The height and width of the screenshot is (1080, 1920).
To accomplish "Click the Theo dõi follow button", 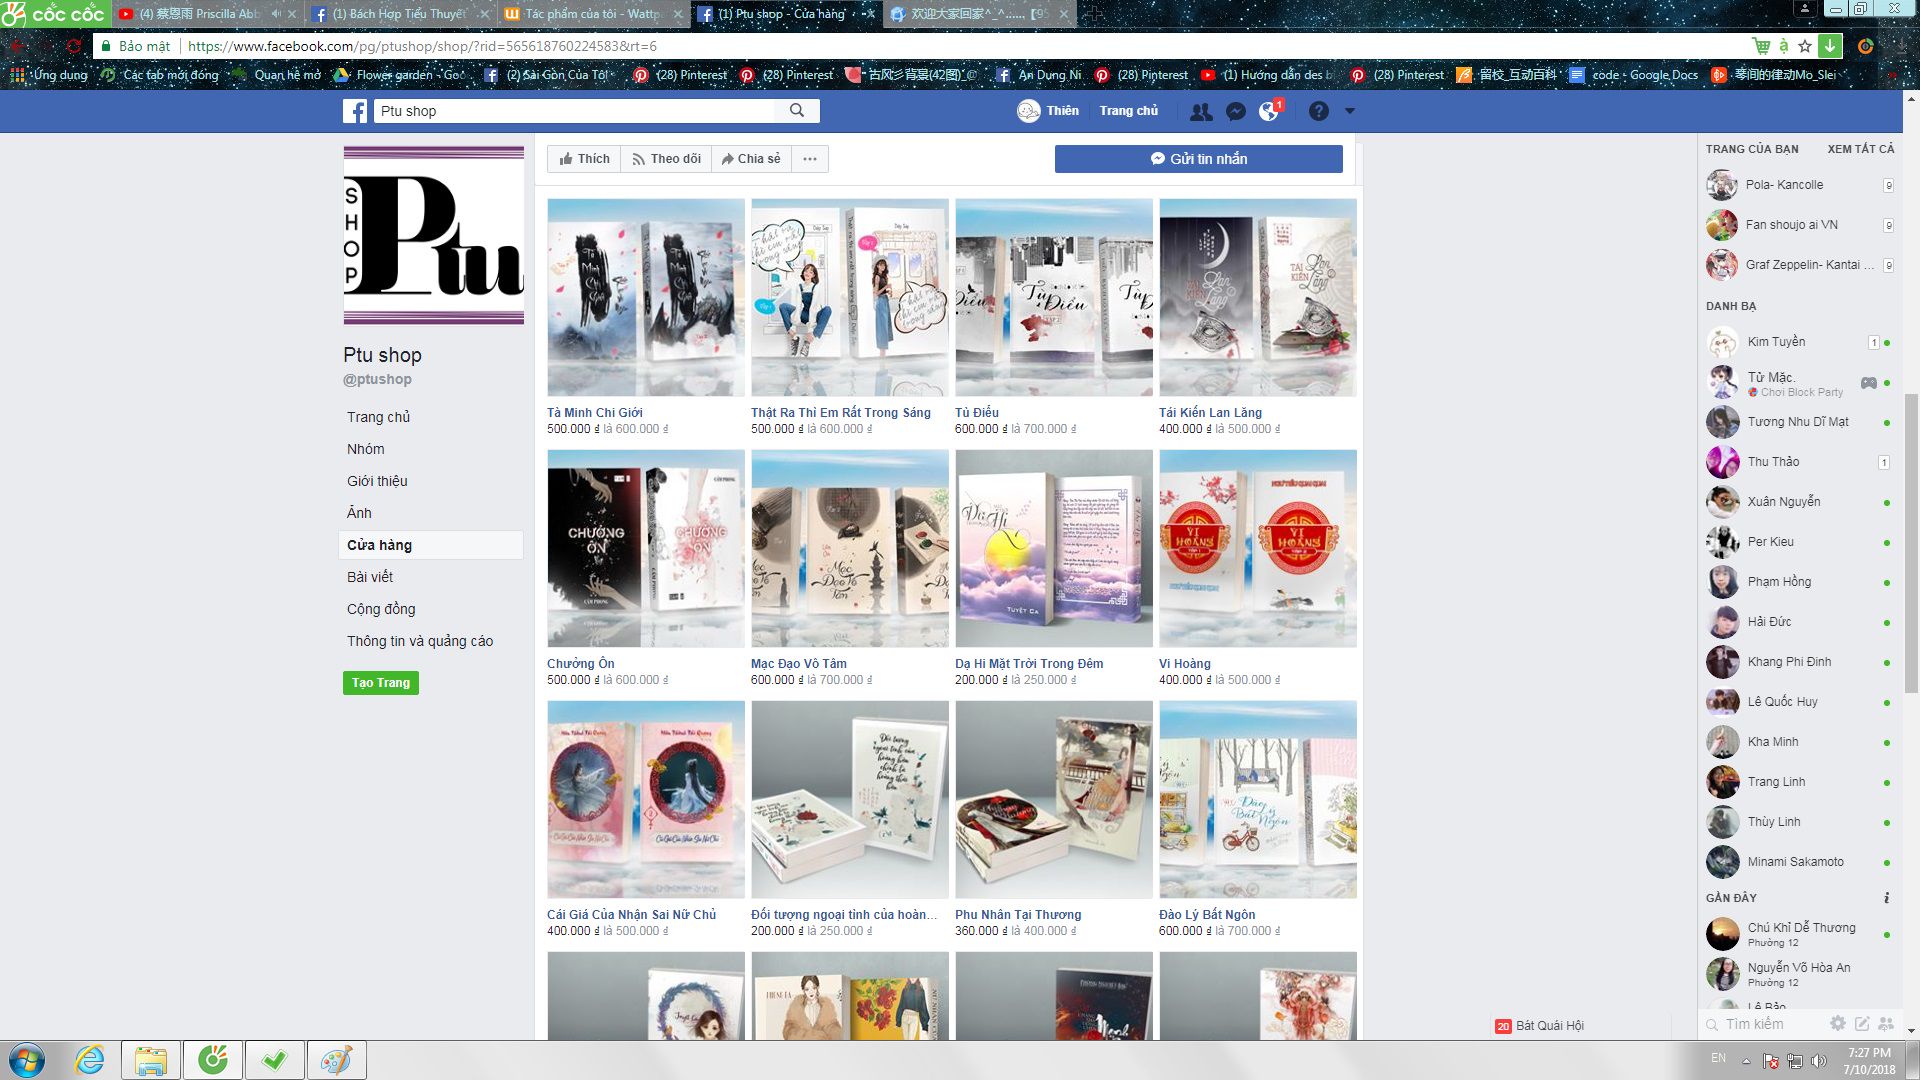I will coord(666,159).
